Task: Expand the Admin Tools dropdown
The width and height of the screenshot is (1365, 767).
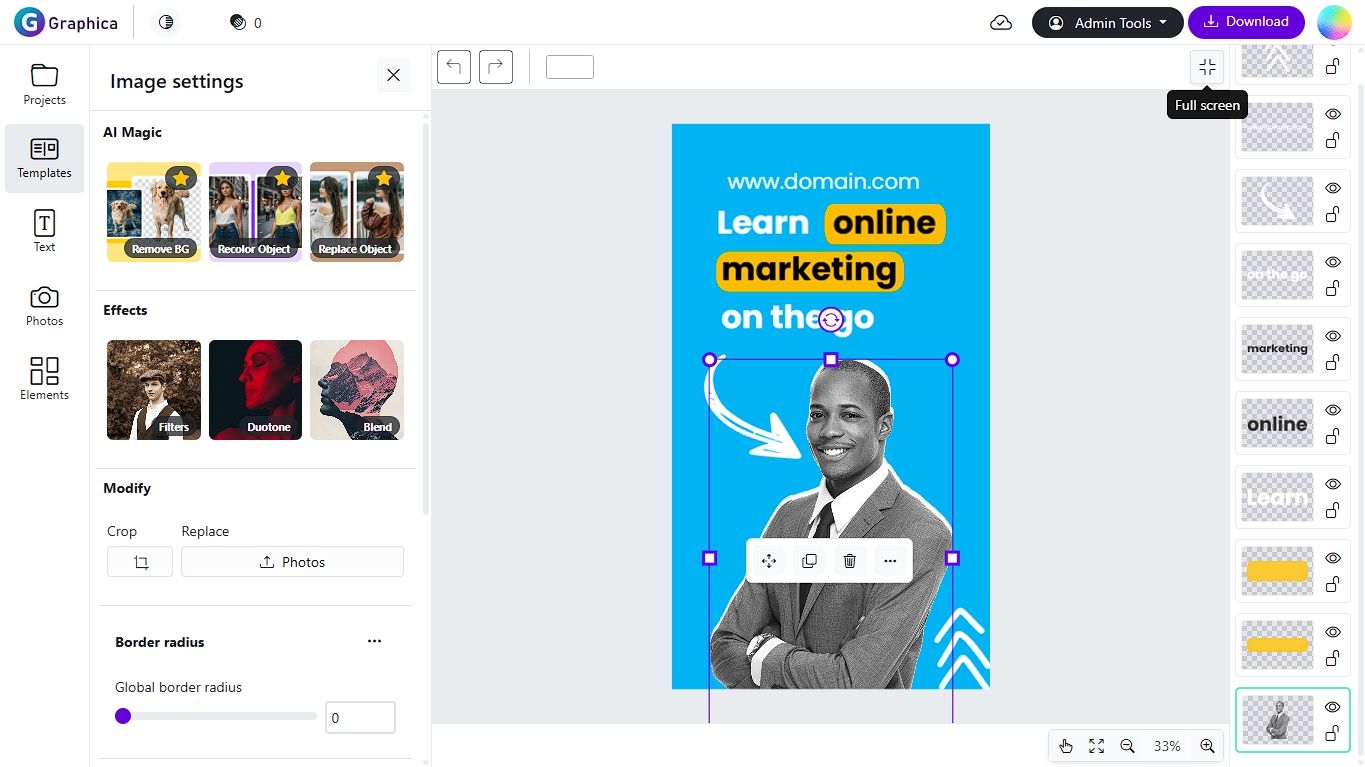Action: 1108,22
